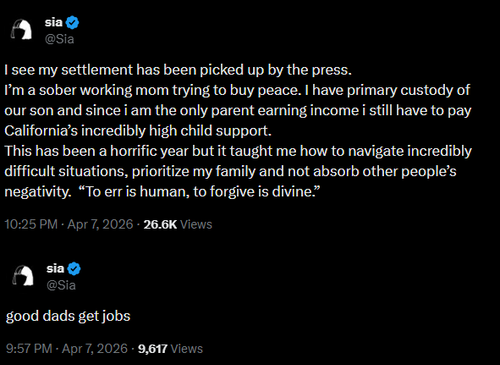The height and width of the screenshot is (365, 500).
Task: Click the text 'California's incredibly high child support'
Action: coord(138,131)
